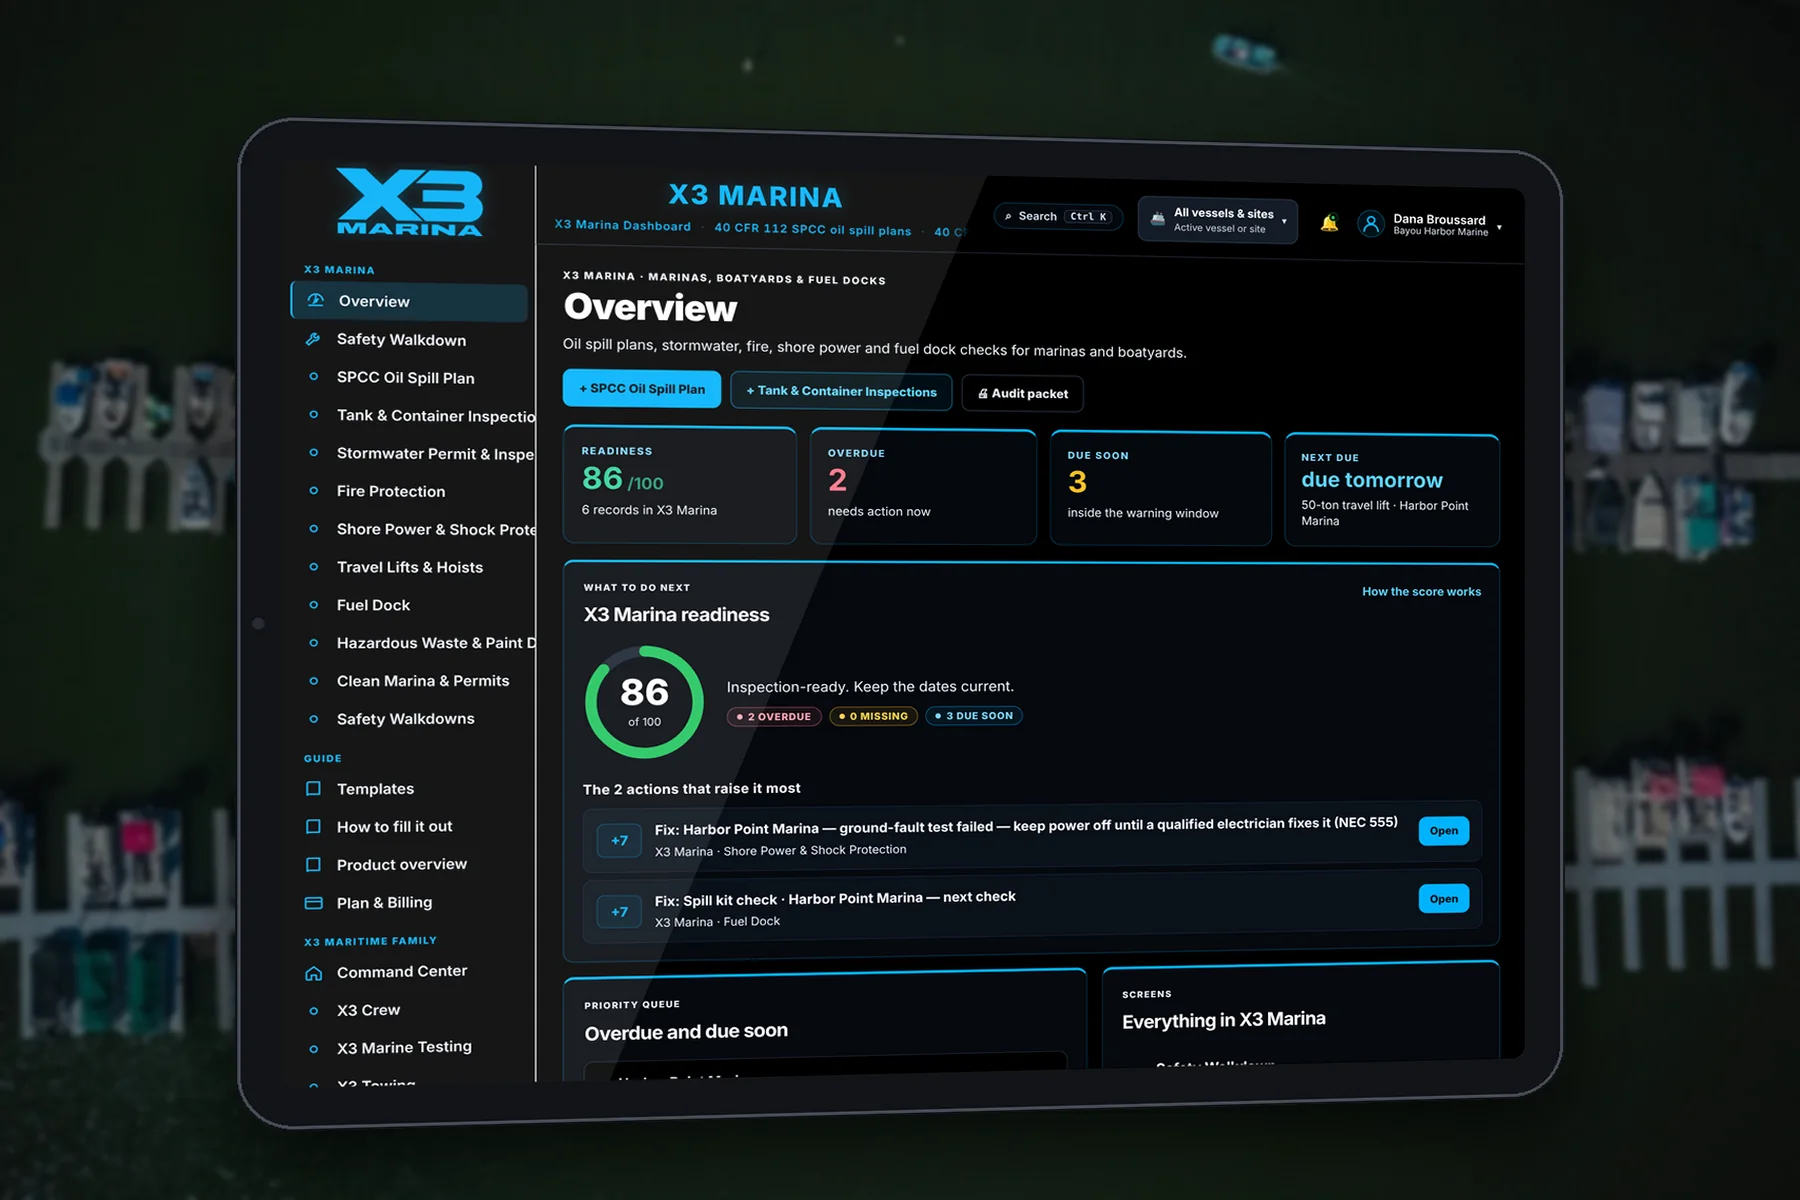Click the Safety Walkdown wrench icon
Viewport: 1800px width, 1200px height.
point(313,339)
